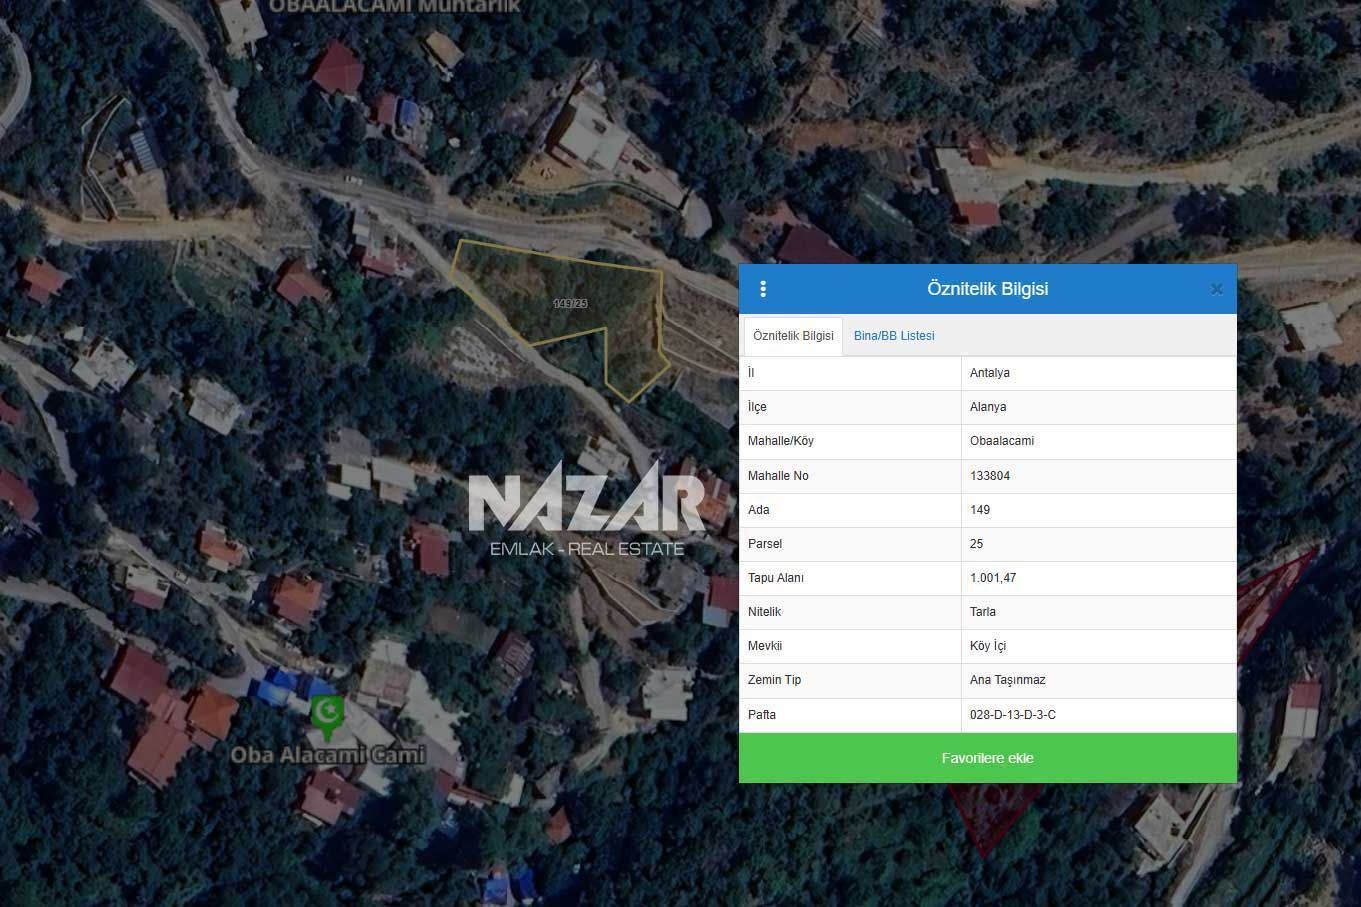Viewport: 1361px width, 907px height.
Task: Click the Nitelik value Tarla
Action: (x=983, y=612)
